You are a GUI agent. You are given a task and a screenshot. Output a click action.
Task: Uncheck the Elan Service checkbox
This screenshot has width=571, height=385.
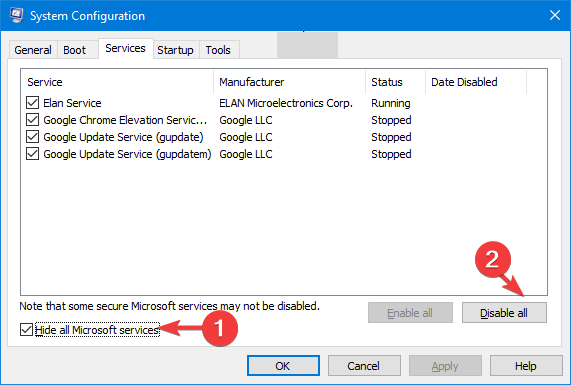[x=32, y=103]
